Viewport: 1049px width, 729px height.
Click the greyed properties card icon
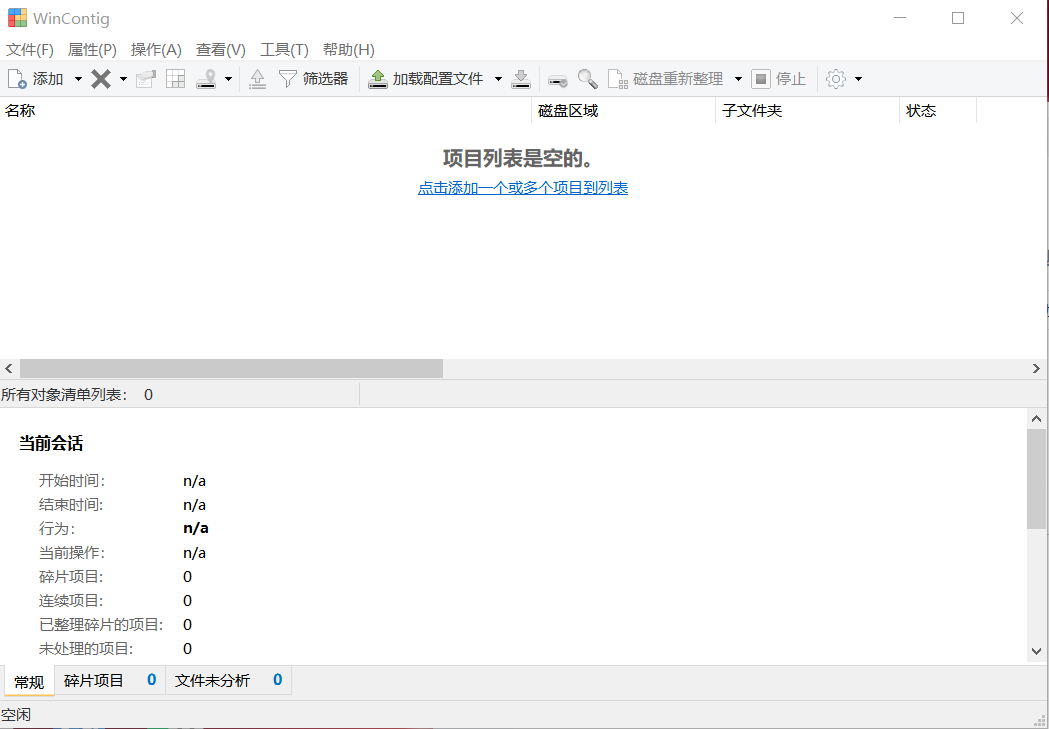(x=146, y=79)
